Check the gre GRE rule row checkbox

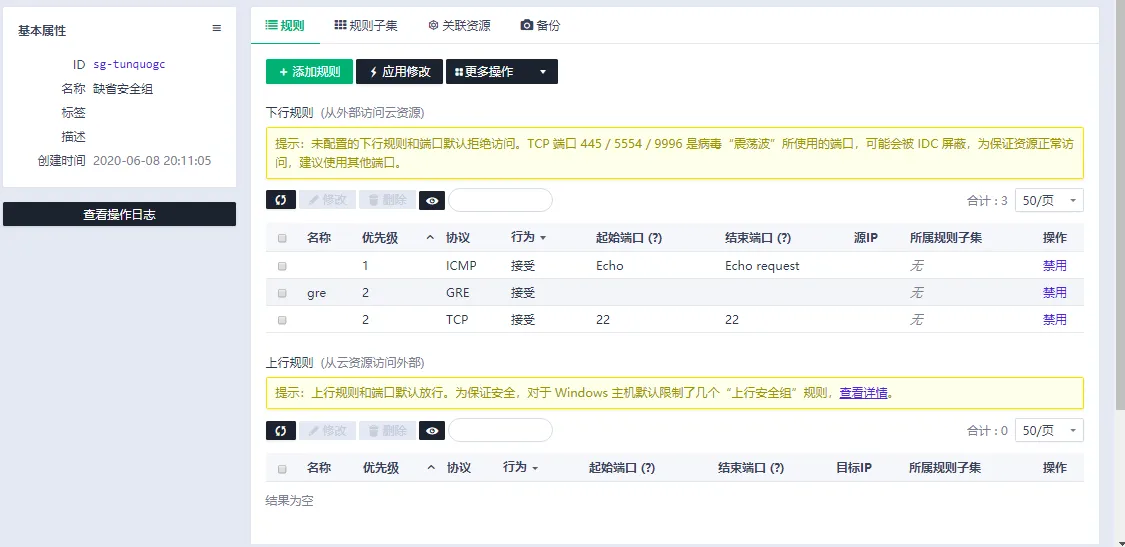(x=282, y=293)
